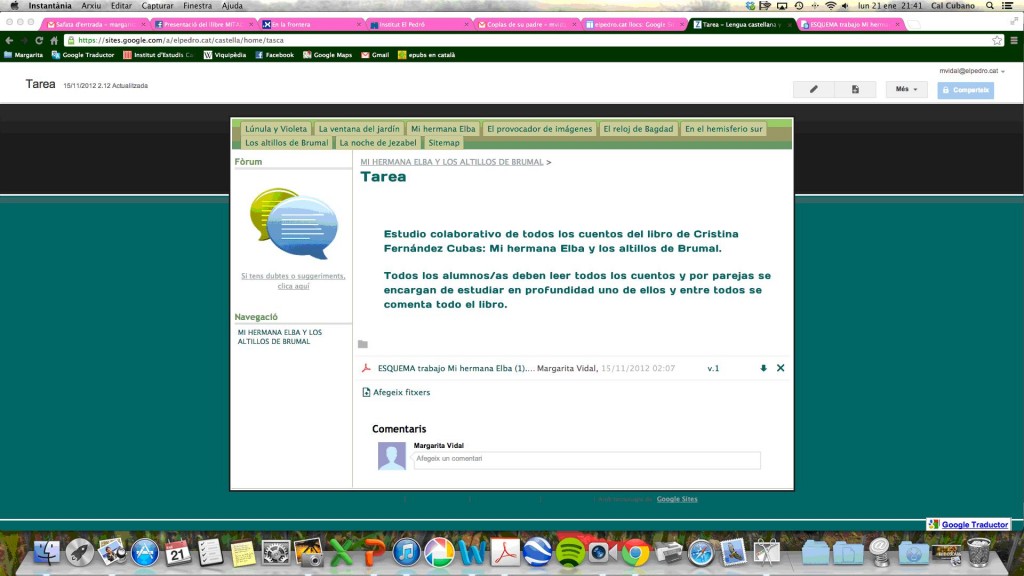This screenshot has width=1024, height=576.
Task: Open Spotify from the dock
Action: [x=570, y=551]
